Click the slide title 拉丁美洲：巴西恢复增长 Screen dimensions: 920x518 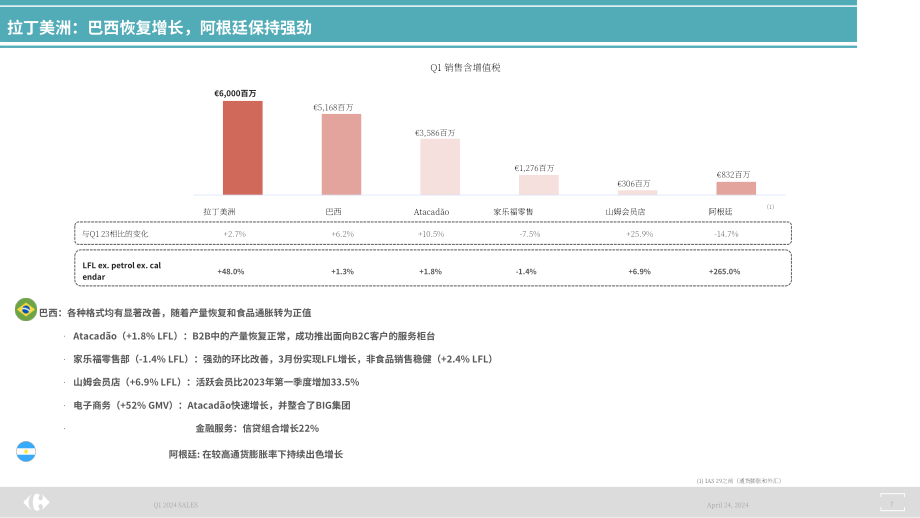(159, 28)
